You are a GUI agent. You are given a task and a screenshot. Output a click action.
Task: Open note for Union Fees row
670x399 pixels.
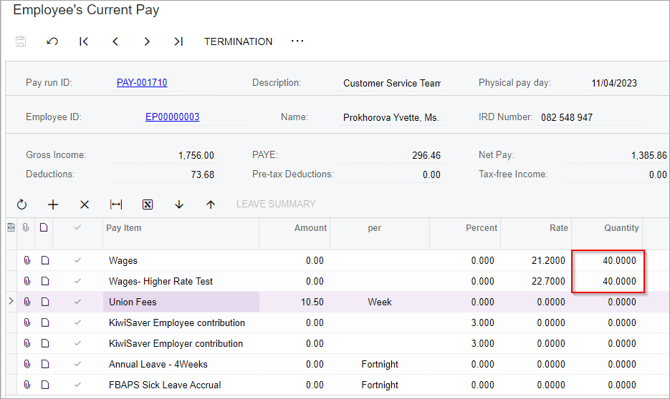45,302
